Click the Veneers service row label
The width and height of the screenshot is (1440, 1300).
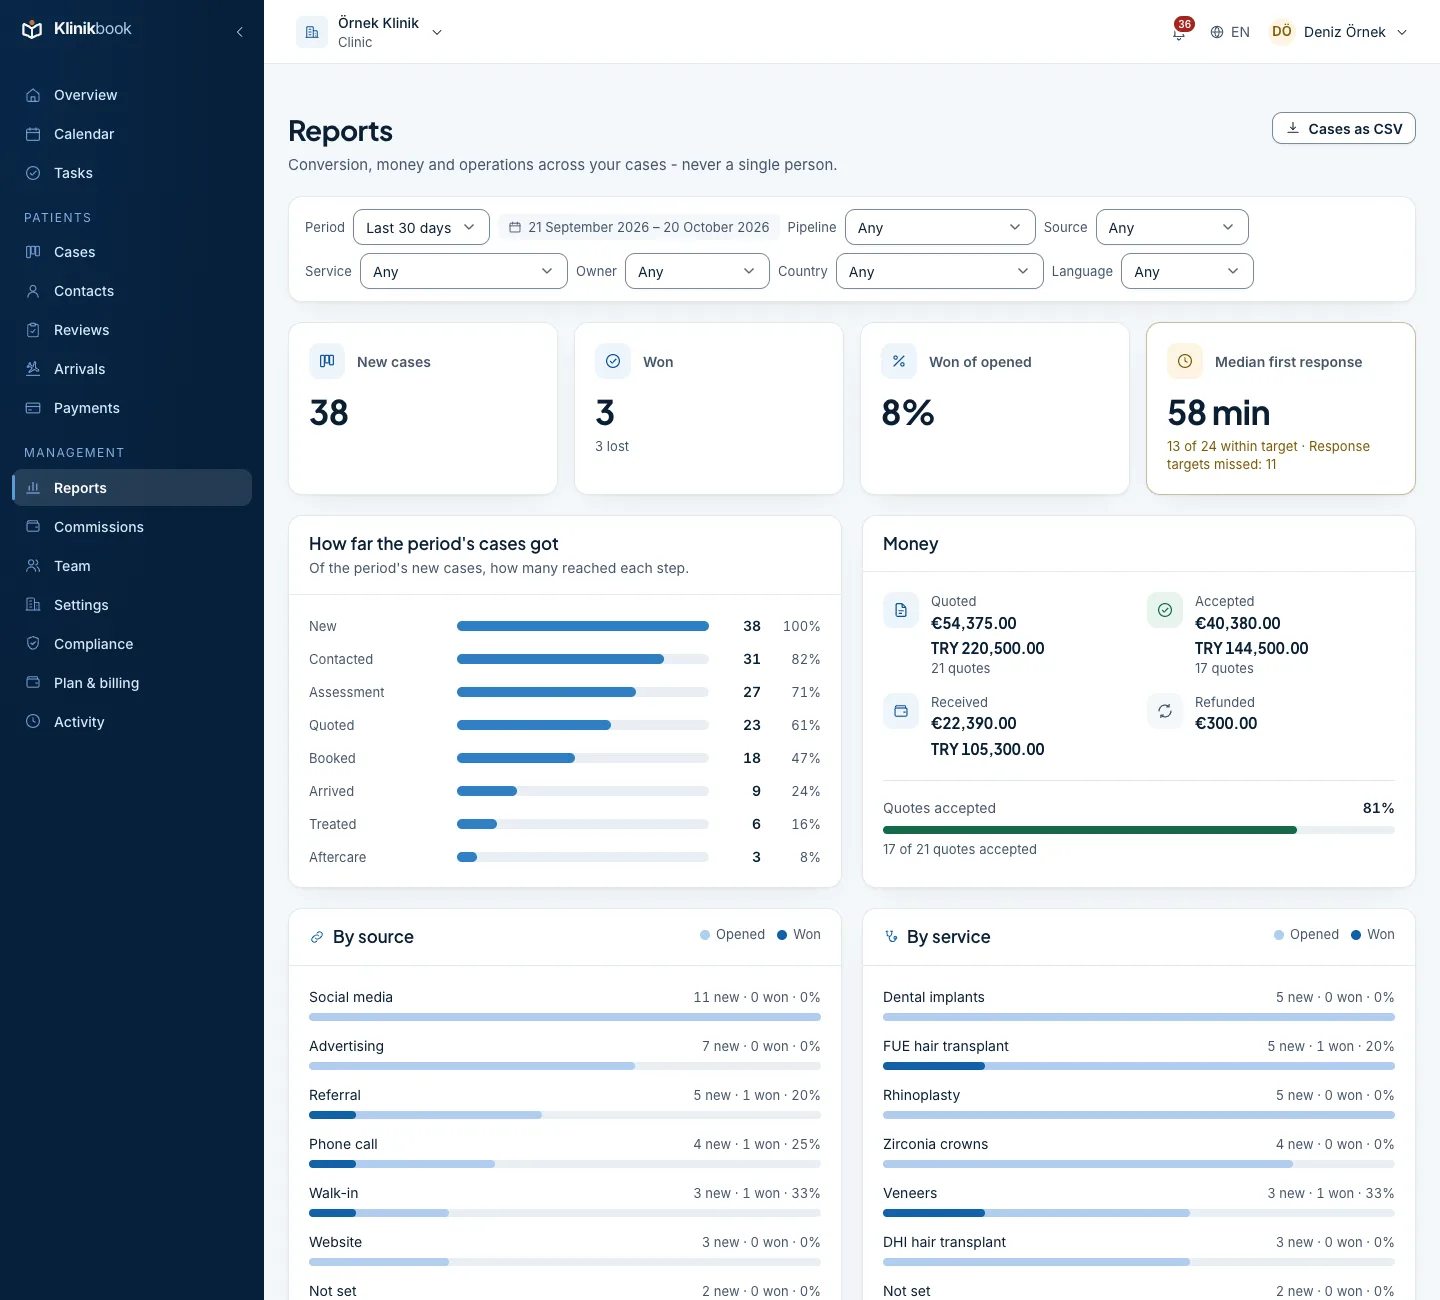pyautogui.click(x=910, y=1193)
